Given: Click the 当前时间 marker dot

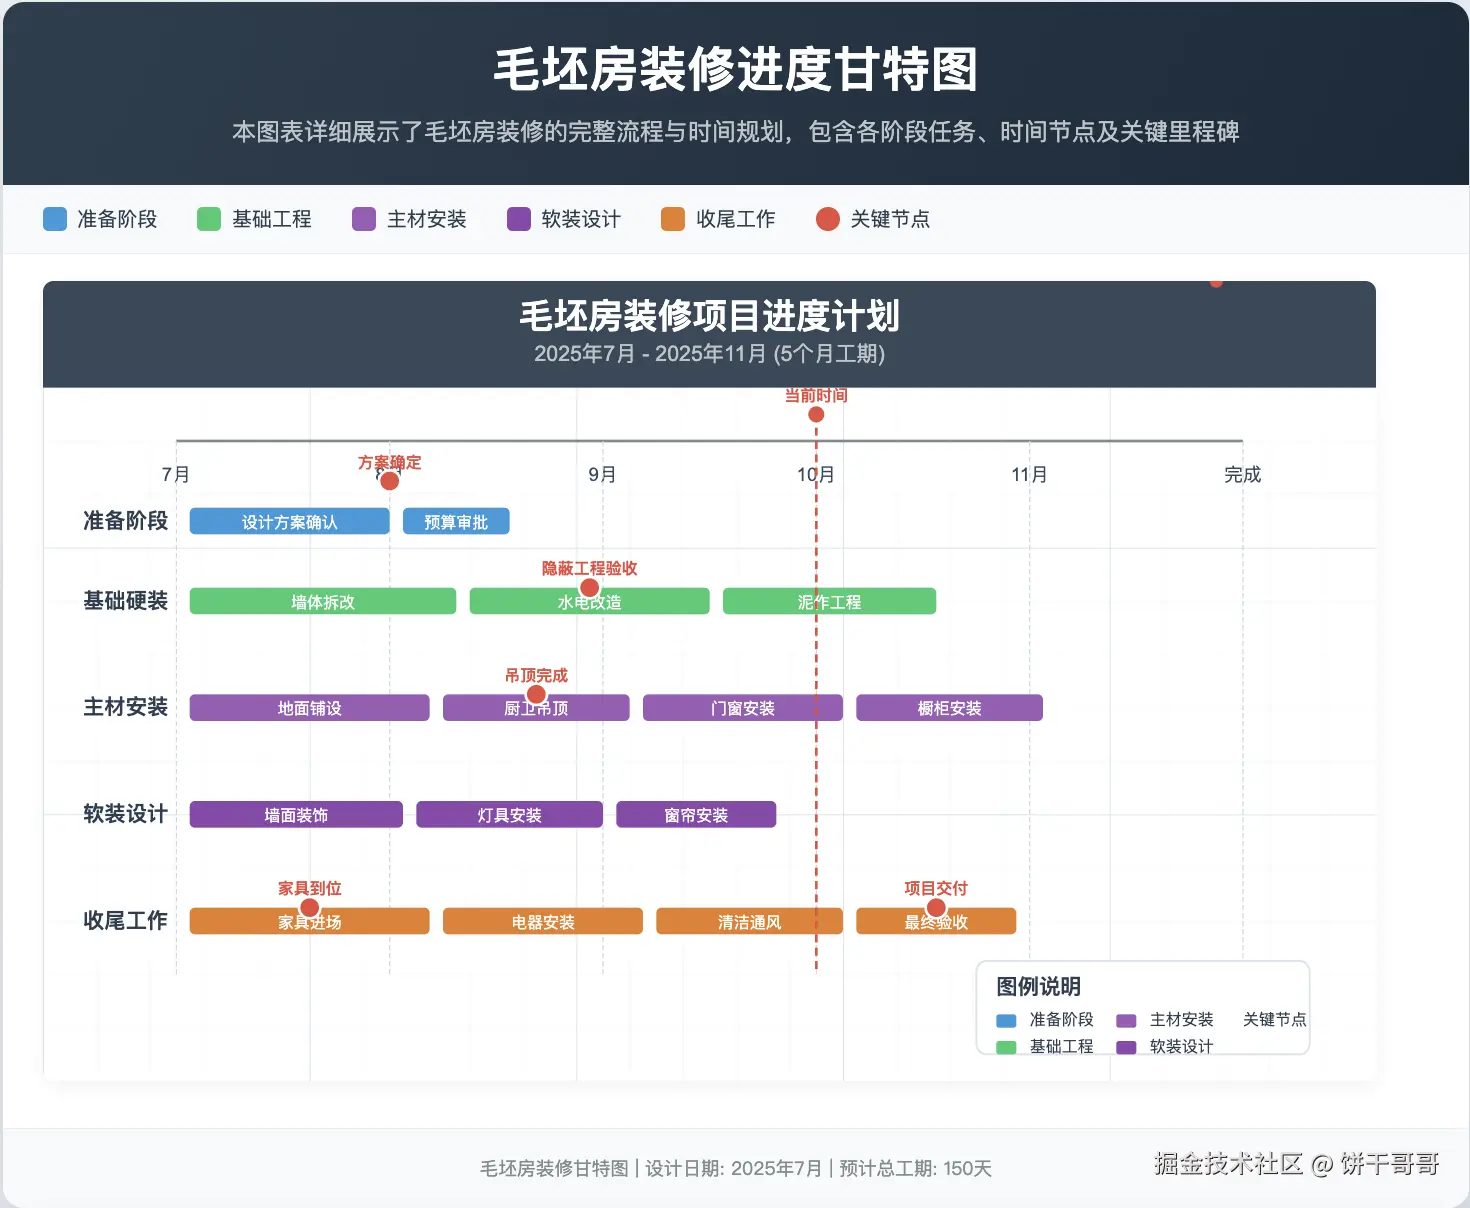Looking at the screenshot, I should coord(816,414).
